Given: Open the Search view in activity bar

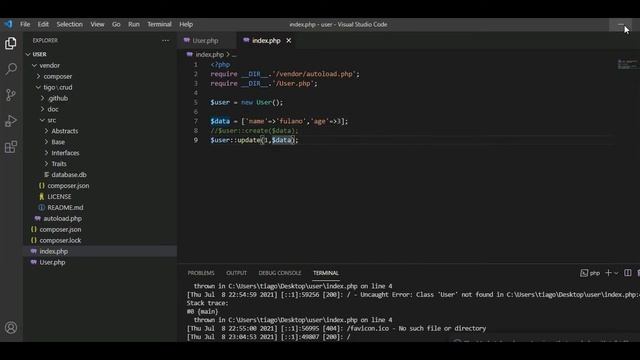Looking at the screenshot, I should tap(11, 69).
